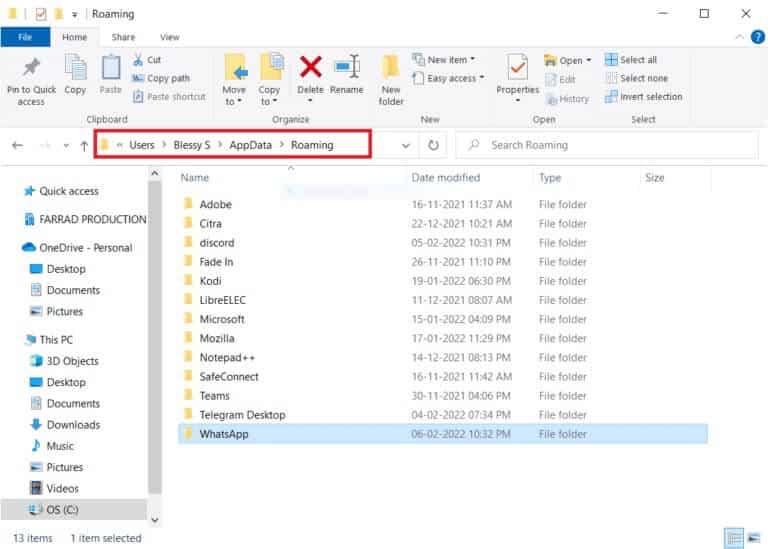This screenshot has width=768, height=549.
Task: Click Blessy S in the address path
Action: [x=192, y=145]
